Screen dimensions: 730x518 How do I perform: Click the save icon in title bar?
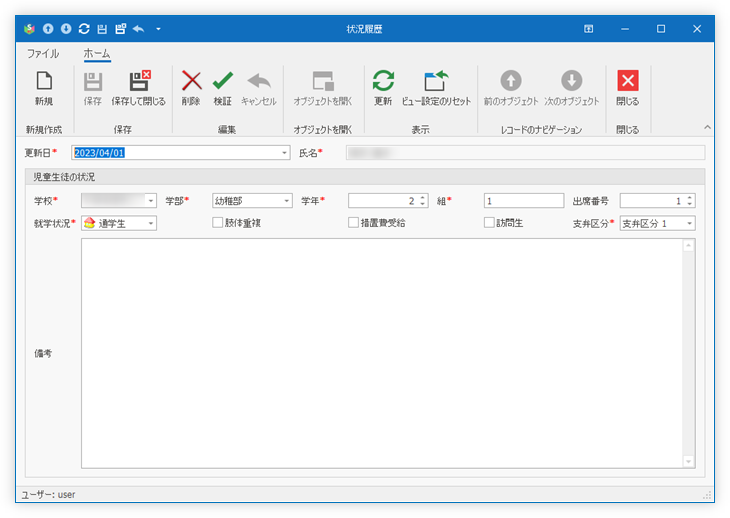102,29
